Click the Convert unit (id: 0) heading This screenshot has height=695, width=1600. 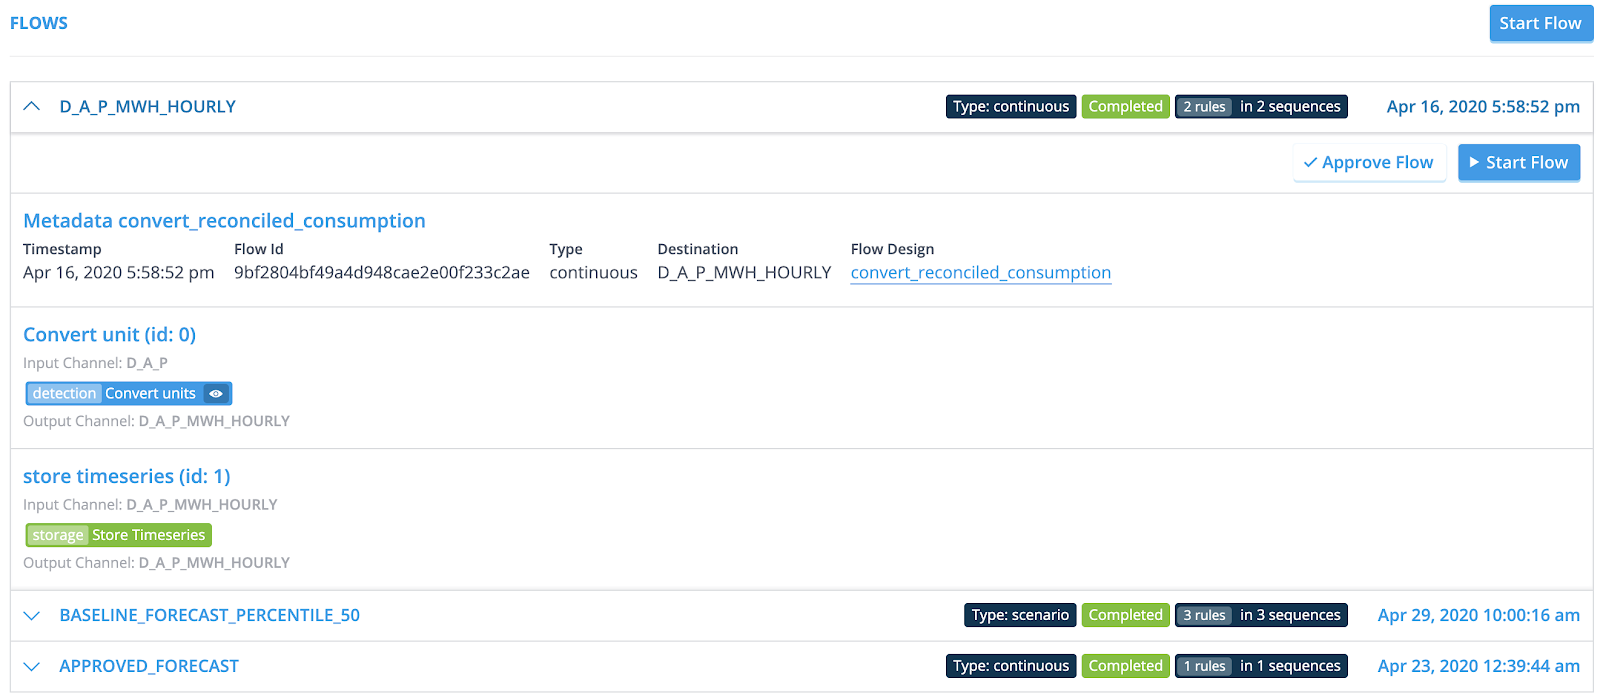click(109, 334)
